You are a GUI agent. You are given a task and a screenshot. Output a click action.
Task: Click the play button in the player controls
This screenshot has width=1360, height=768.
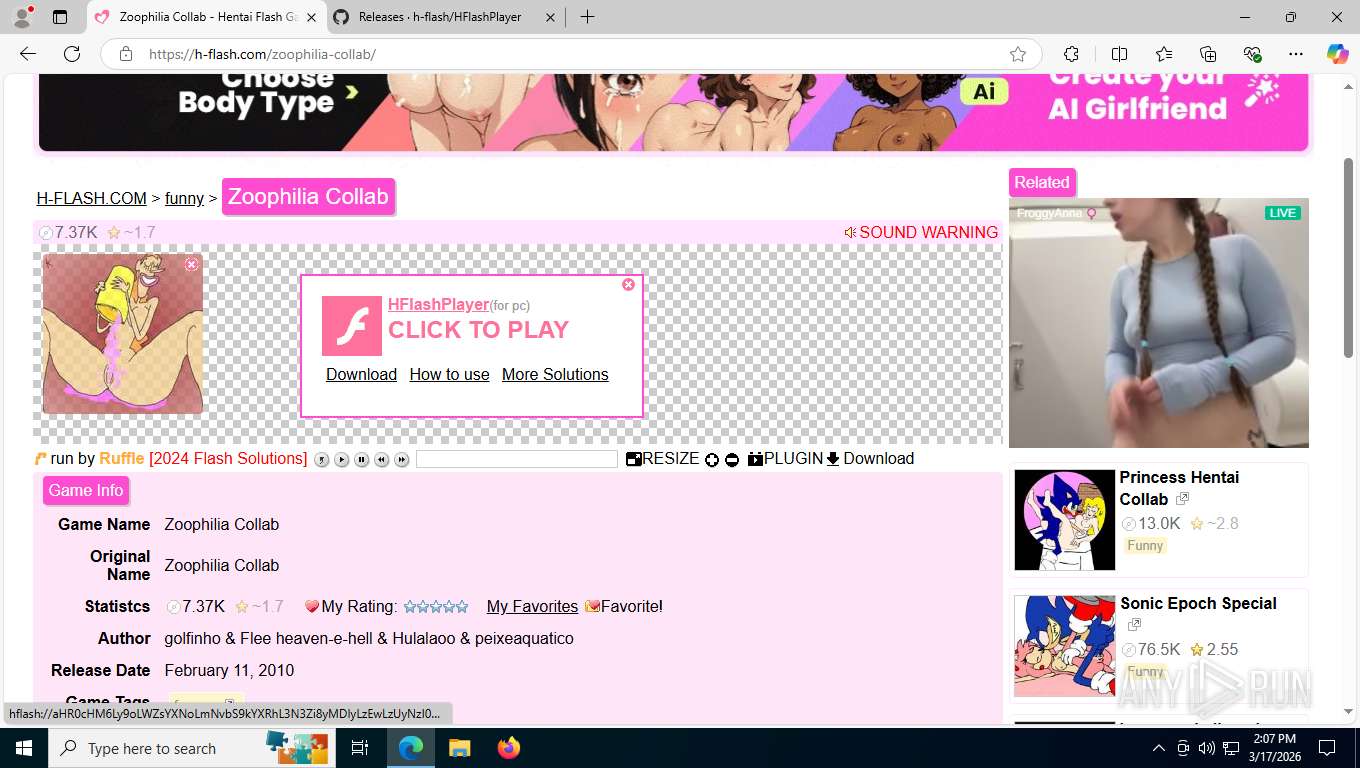(341, 460)
